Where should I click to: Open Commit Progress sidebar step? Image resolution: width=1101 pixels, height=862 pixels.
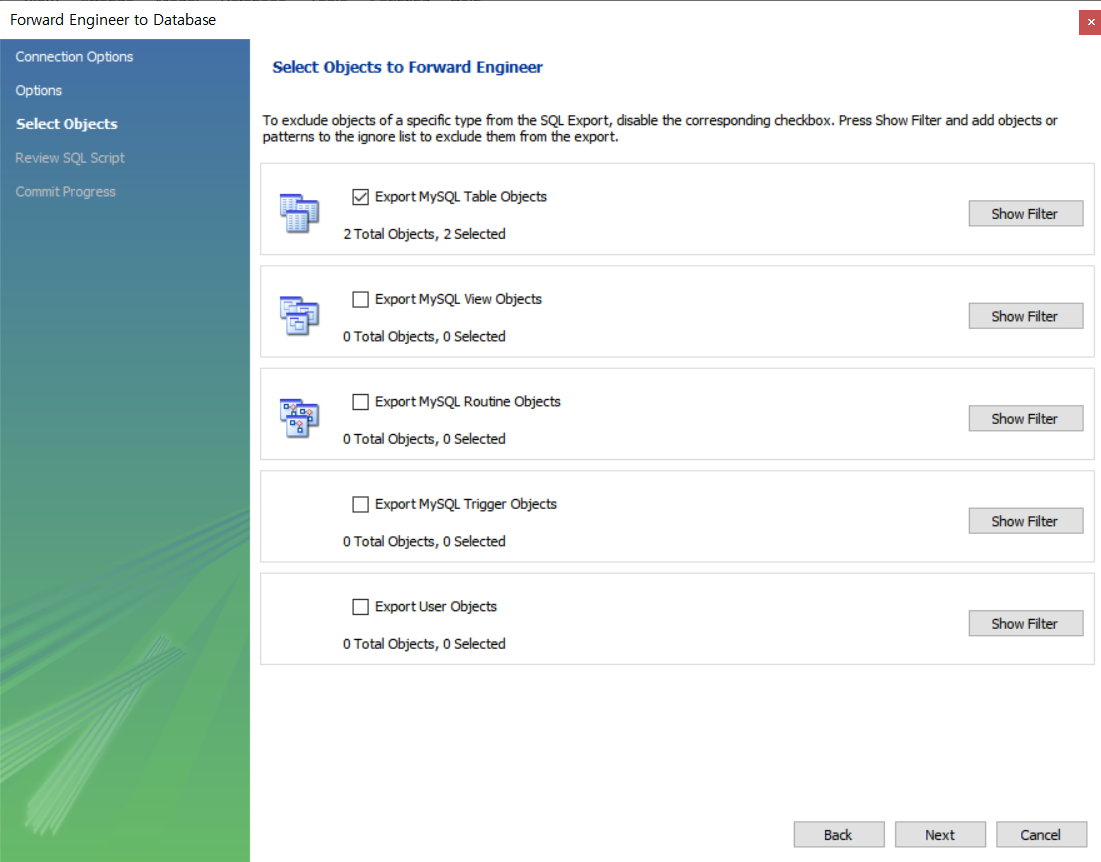(x=65, y=192)
